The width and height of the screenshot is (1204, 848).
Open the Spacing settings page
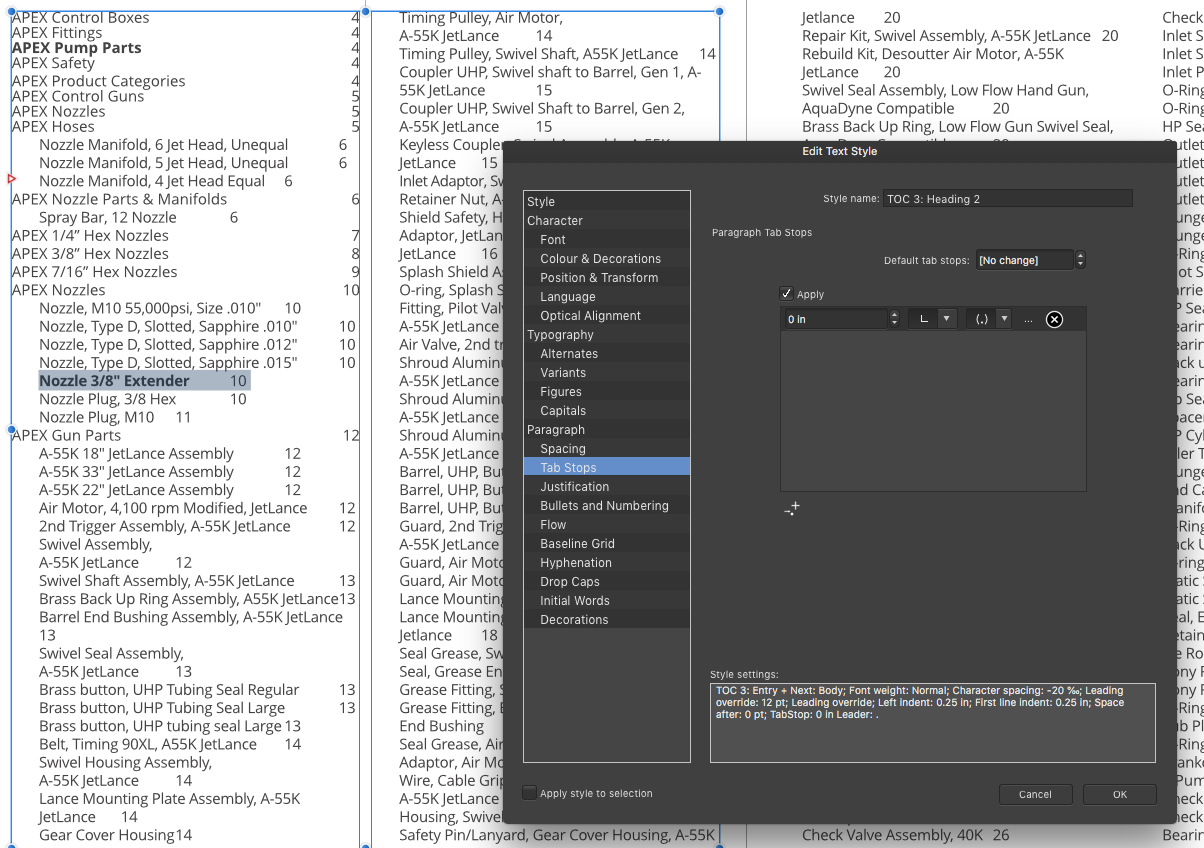[607, 449]
